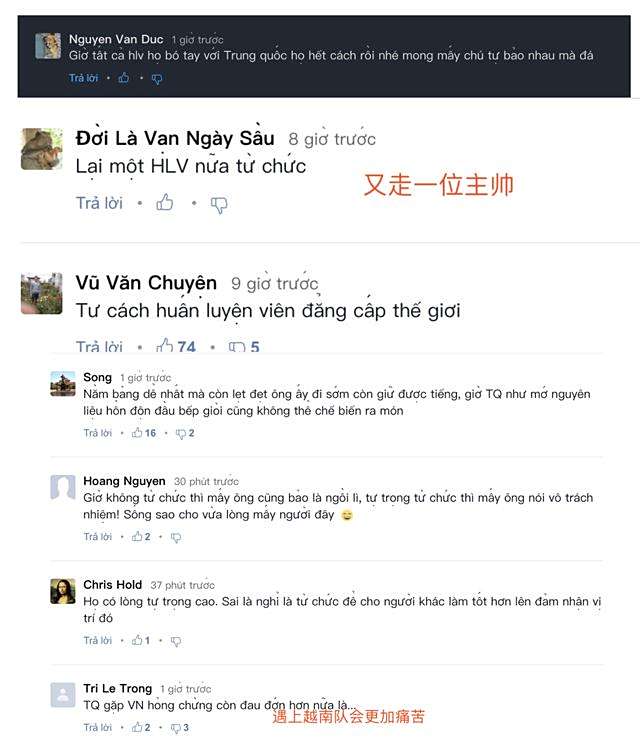
Task: Click Trả lời under Chris Hold's comment
Action: [x=98, y=640]
